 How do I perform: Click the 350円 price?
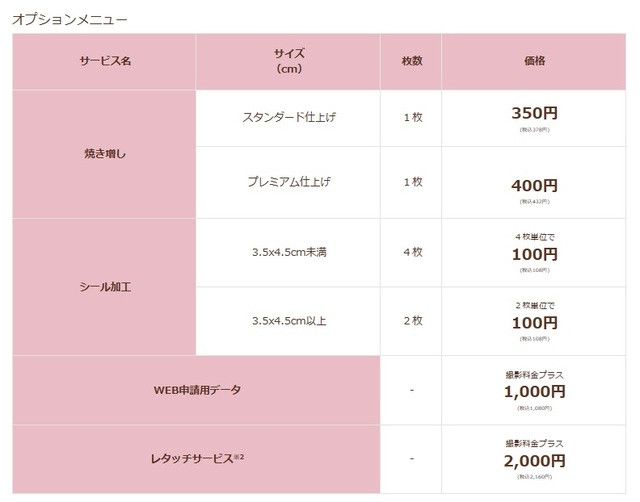coord(534,114)
